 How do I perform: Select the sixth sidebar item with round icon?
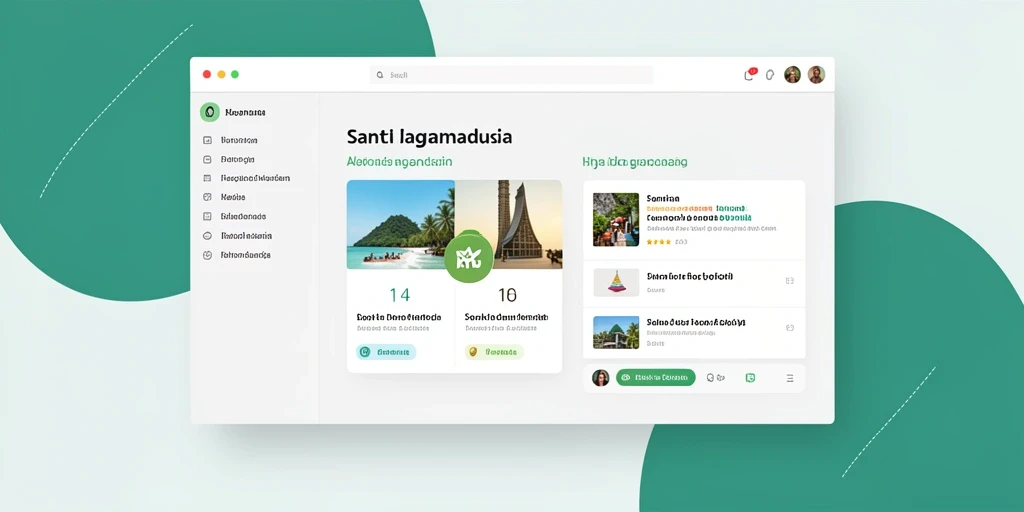pyautogui.click(x=238, y=236)
